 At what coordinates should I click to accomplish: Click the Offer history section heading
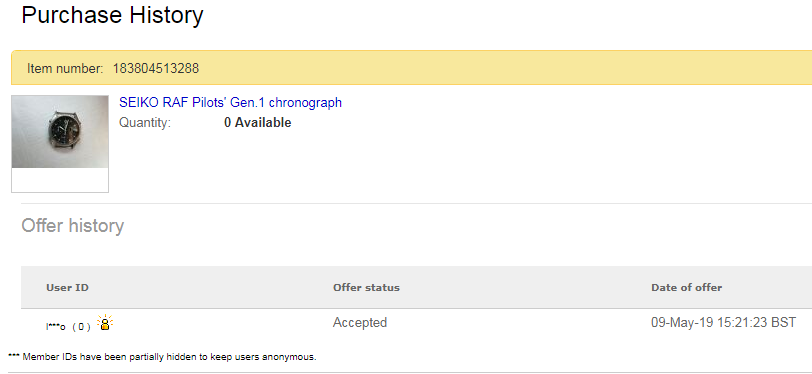[x=72, y=226]
